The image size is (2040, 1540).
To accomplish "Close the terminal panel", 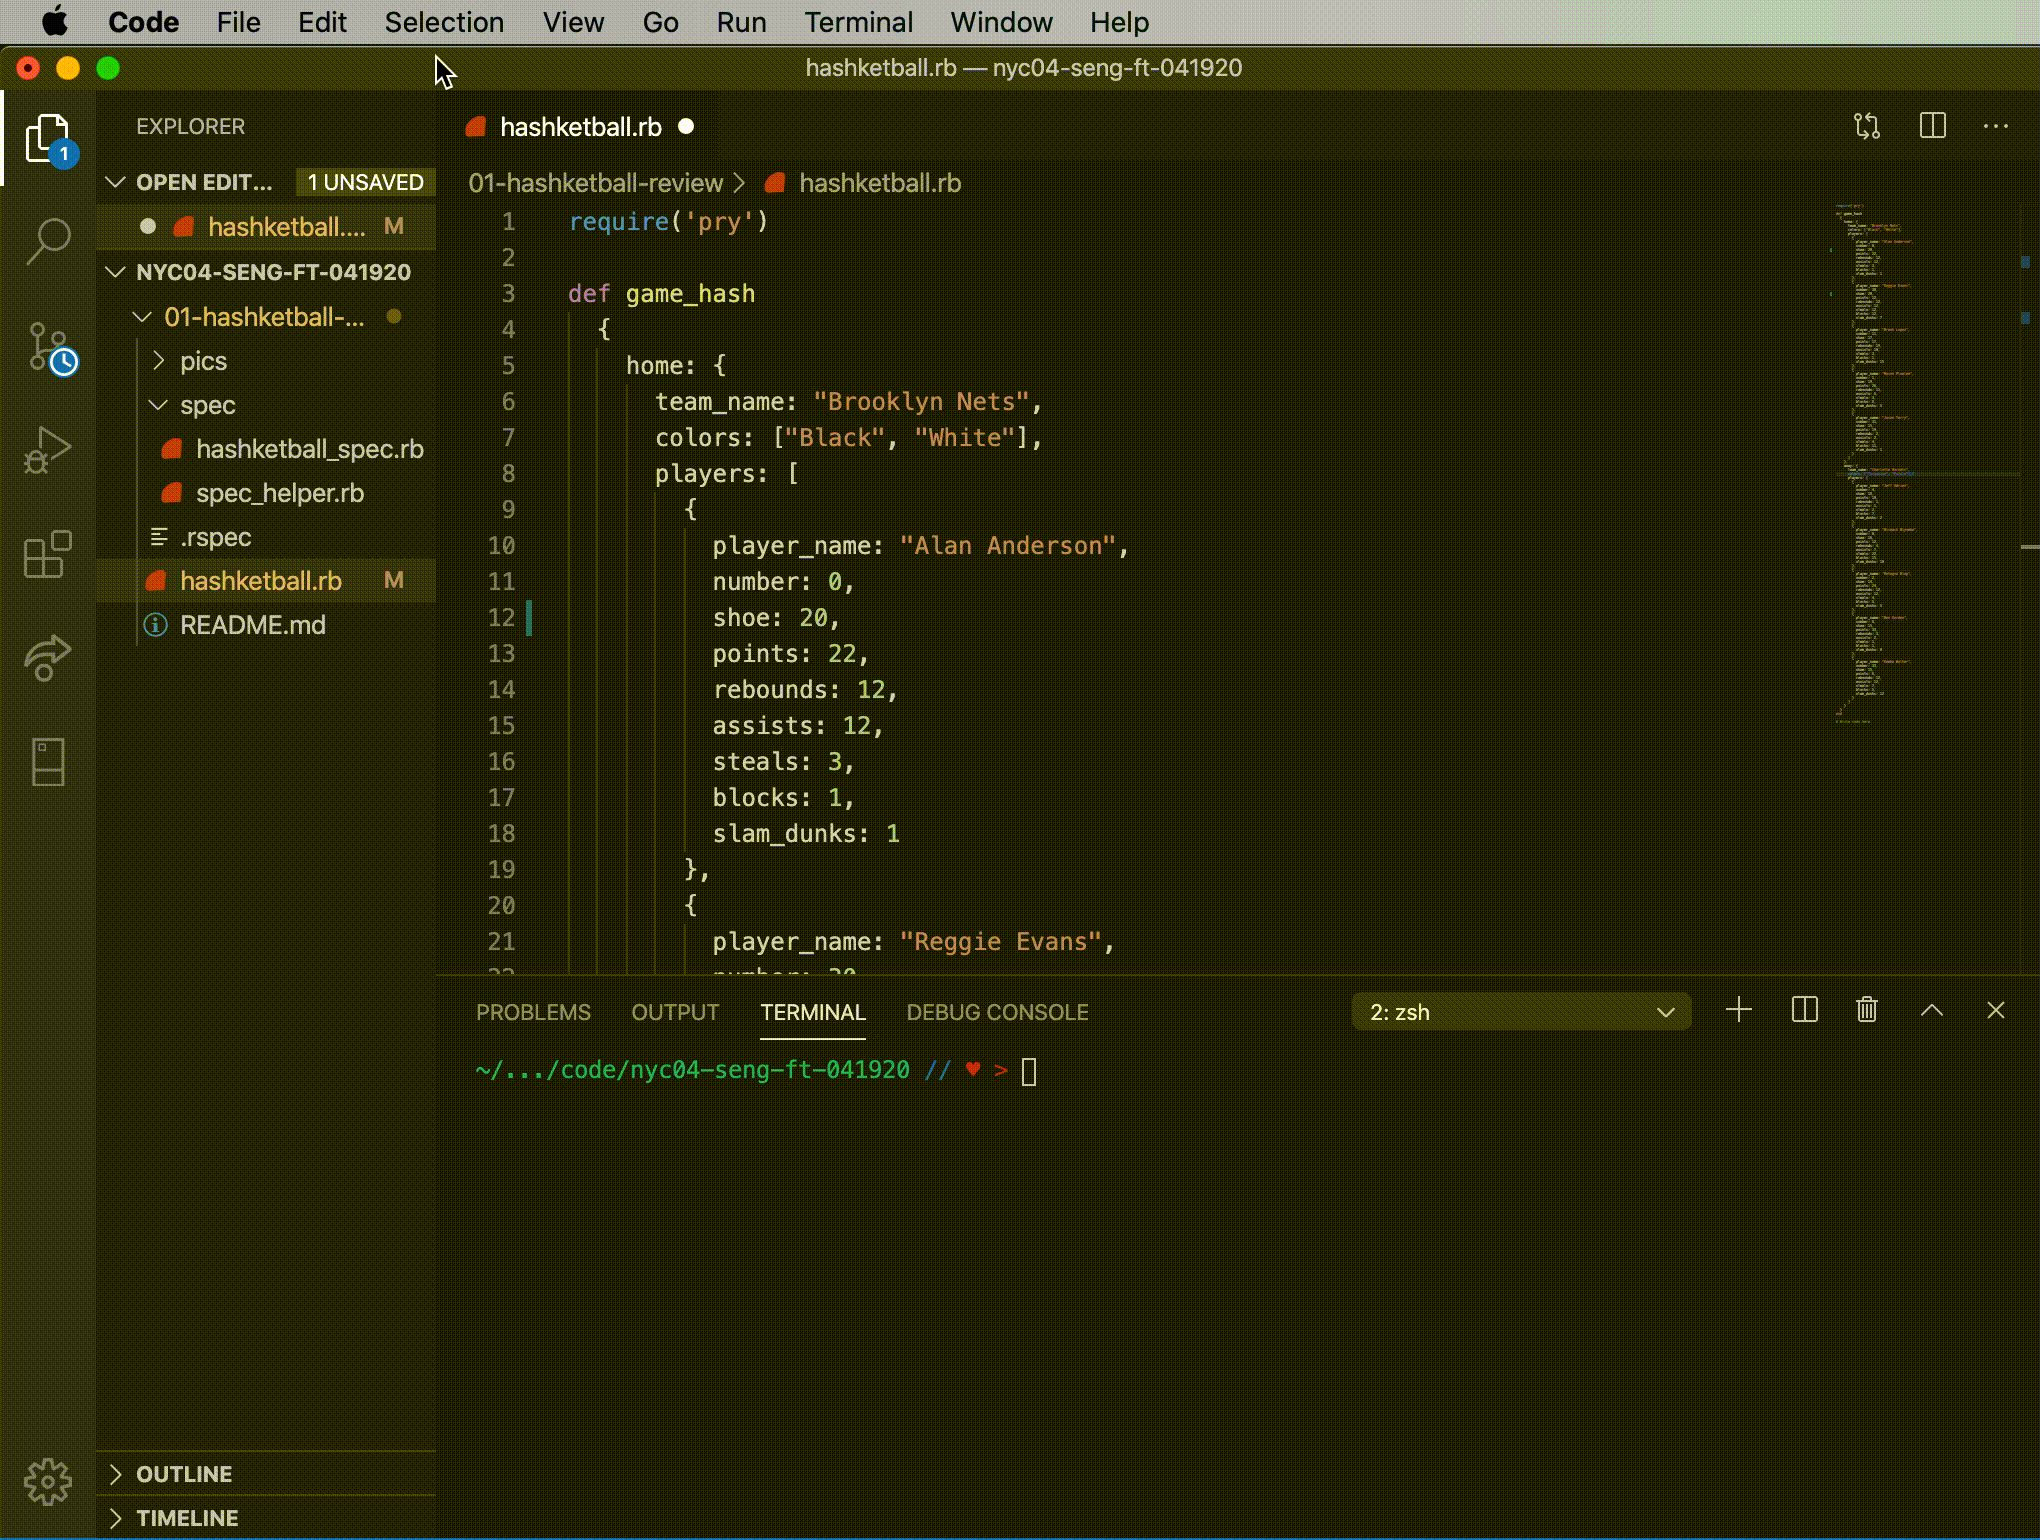I will coord(1996,1010).
